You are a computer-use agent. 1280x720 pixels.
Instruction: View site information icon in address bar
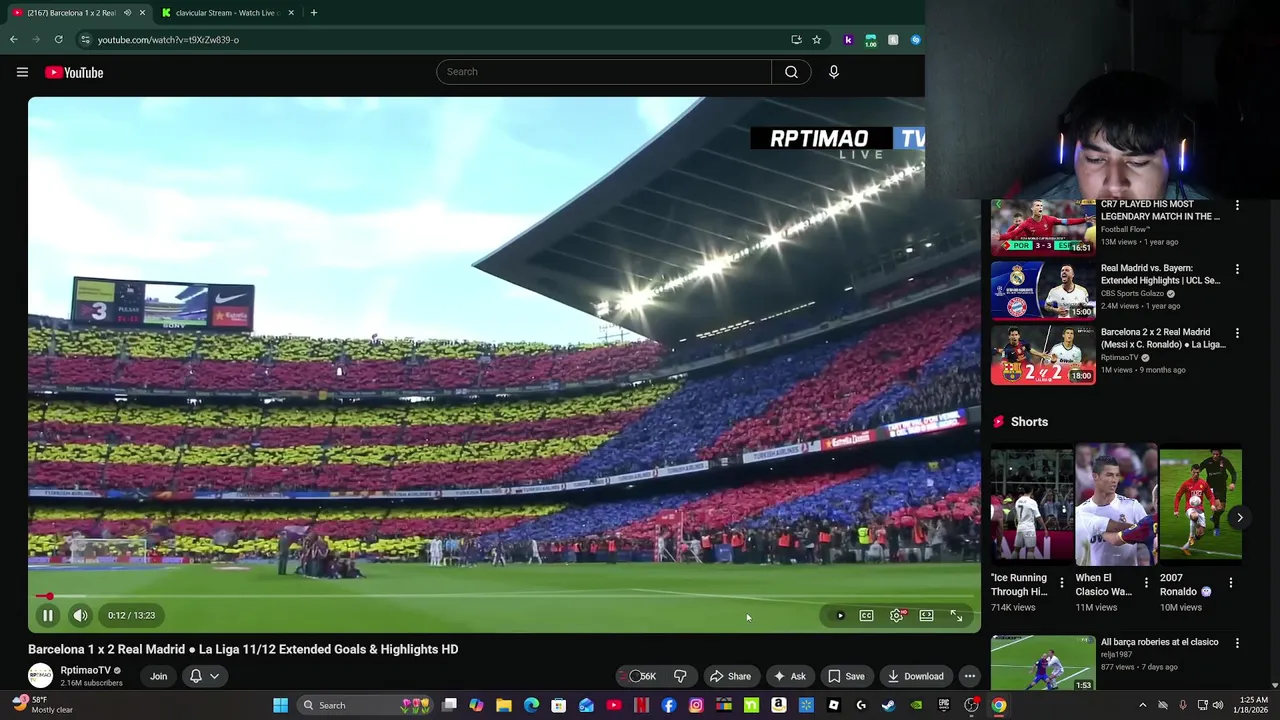[x=85, y=40]
